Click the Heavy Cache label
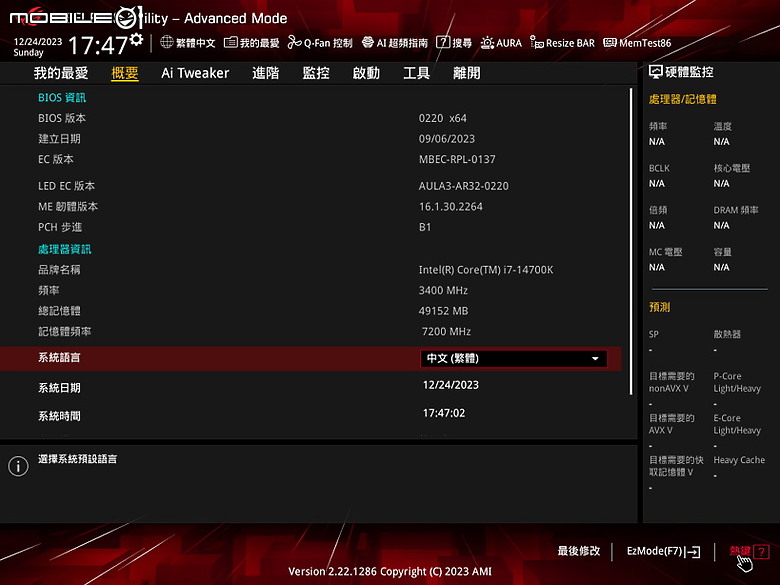 point(739,460)
